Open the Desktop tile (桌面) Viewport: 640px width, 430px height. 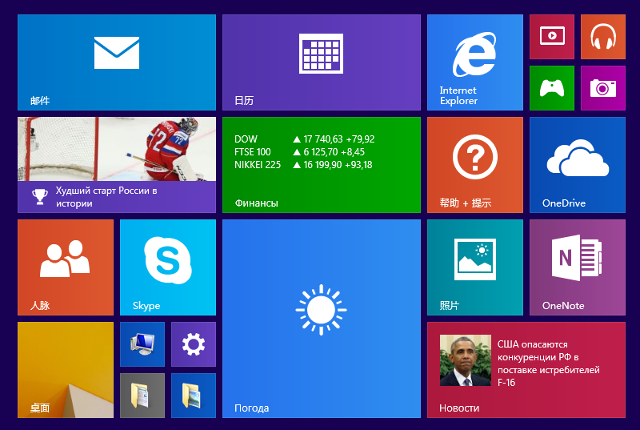66,370
